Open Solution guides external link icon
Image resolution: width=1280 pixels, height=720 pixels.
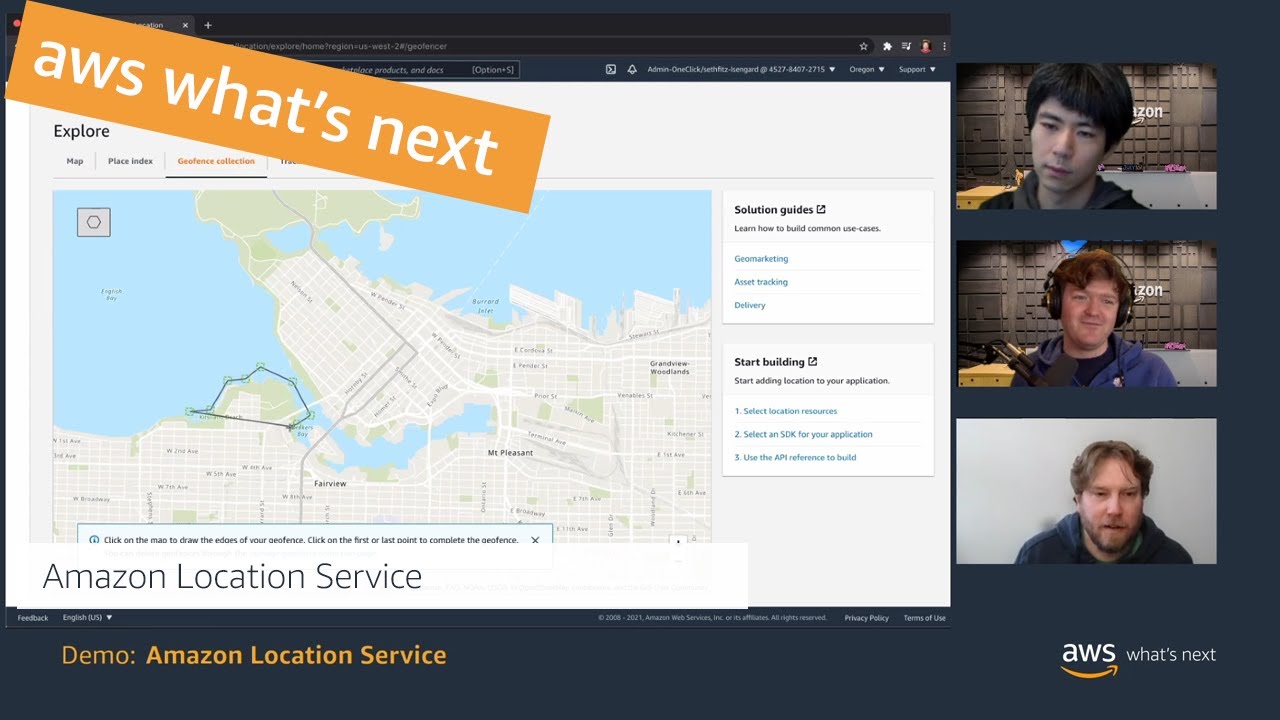821,209
